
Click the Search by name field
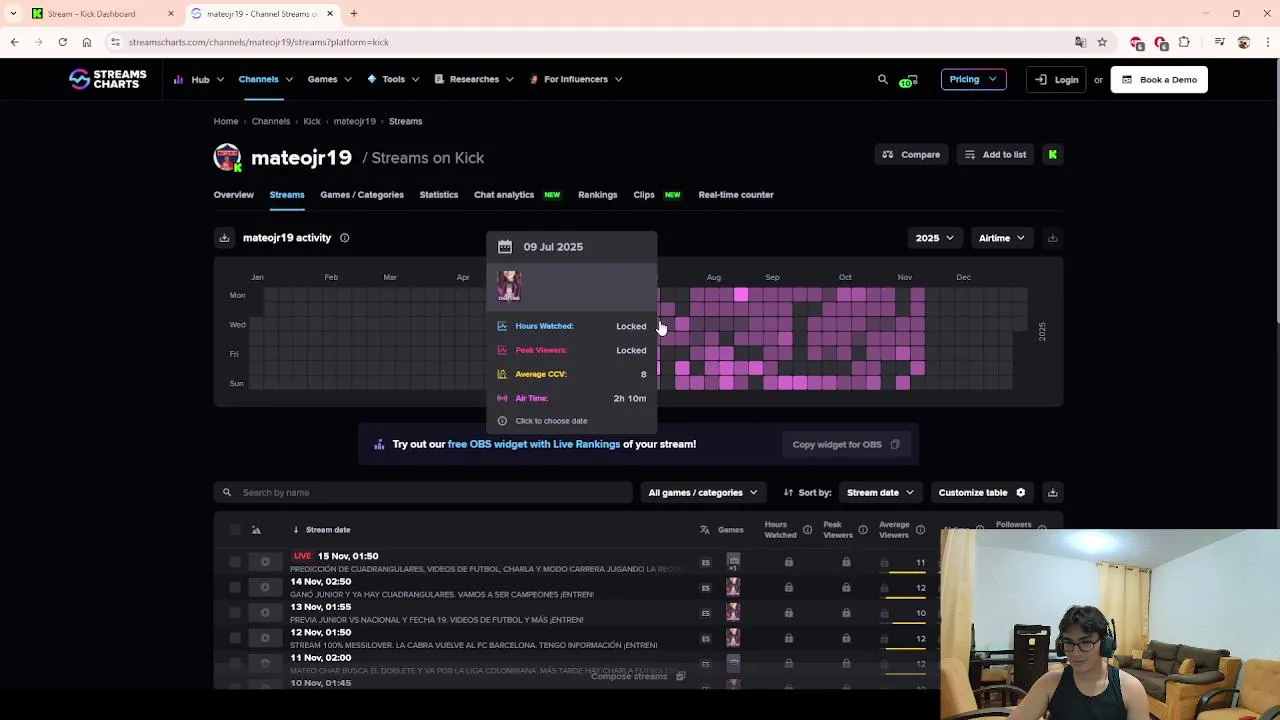click(423, 492)
